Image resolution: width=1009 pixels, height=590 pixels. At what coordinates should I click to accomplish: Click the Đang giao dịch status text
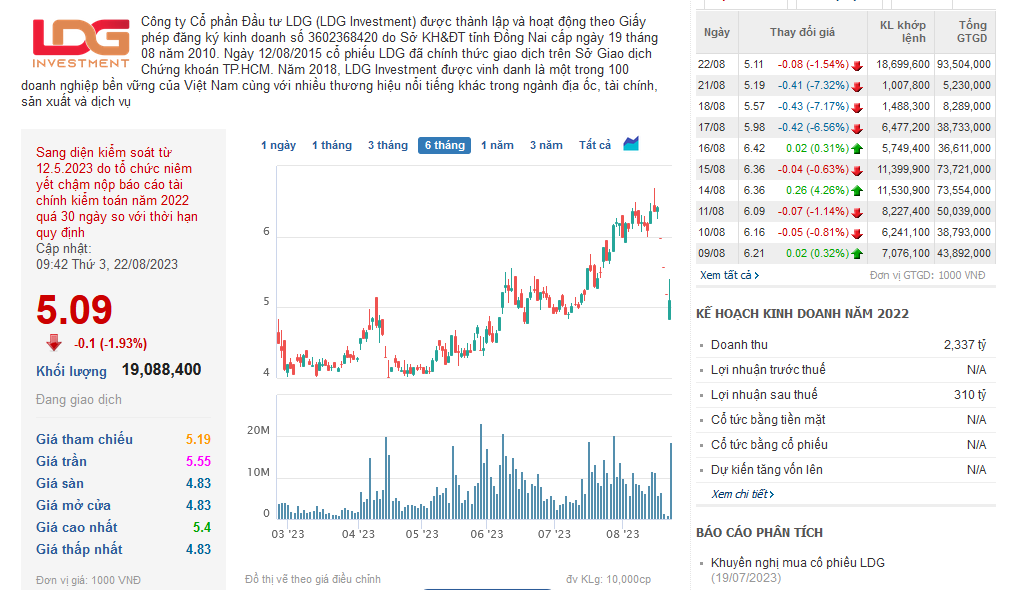point(79,400)
